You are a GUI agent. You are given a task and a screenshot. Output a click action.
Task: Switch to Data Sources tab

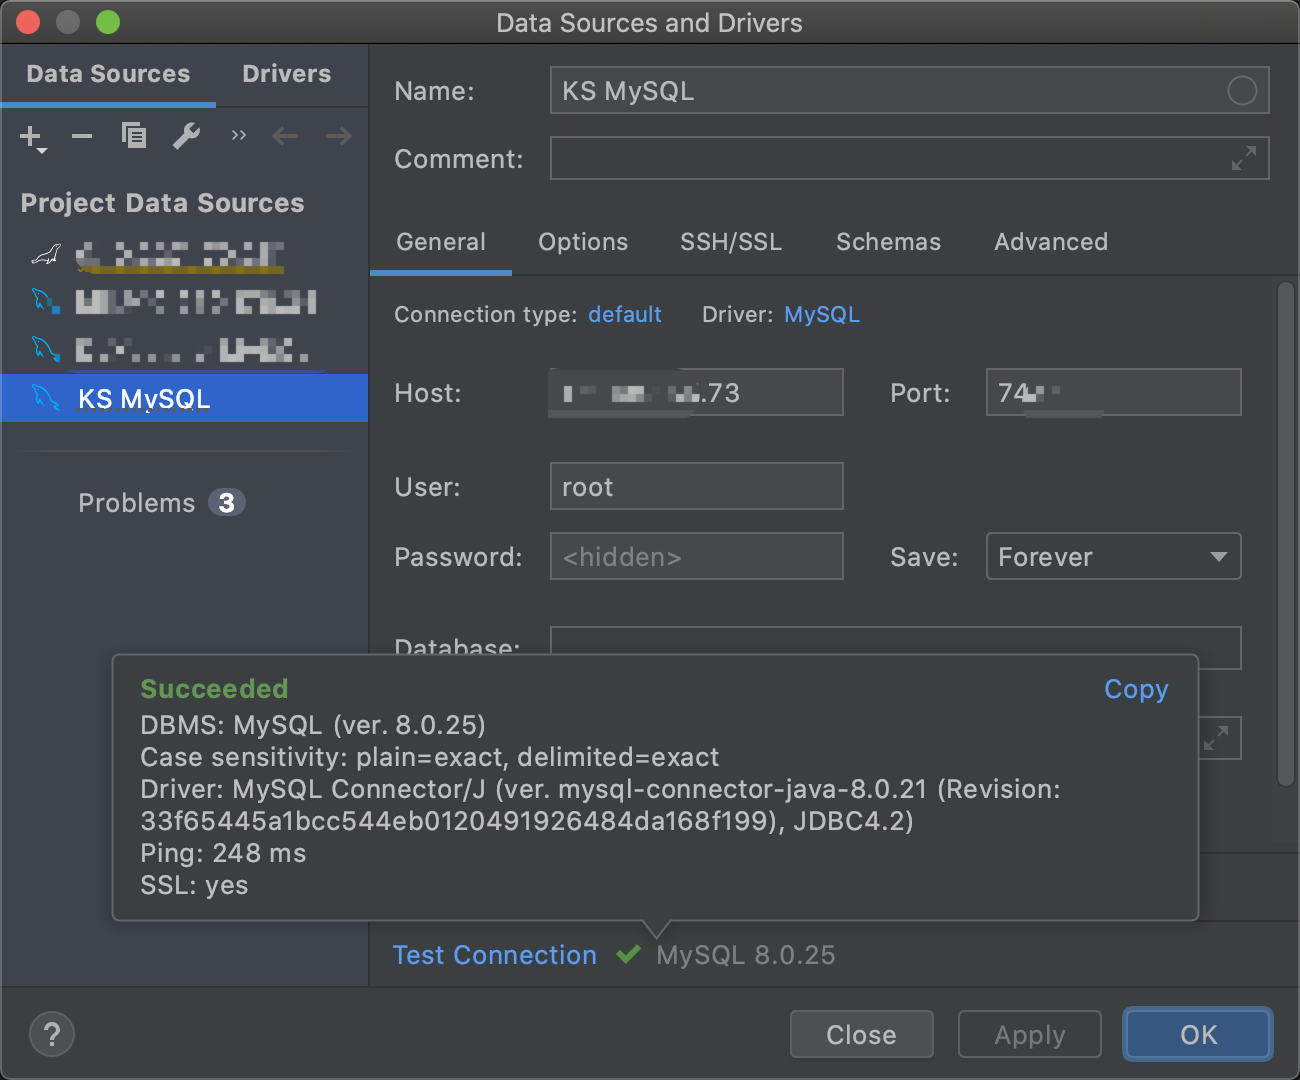[x=108, y=74]
